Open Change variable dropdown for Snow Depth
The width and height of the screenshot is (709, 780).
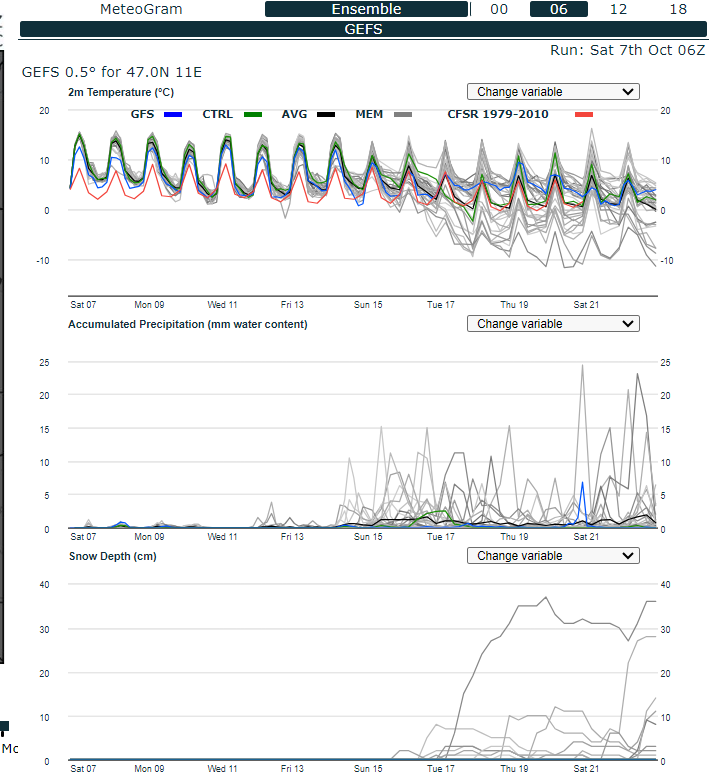(553, 556)
